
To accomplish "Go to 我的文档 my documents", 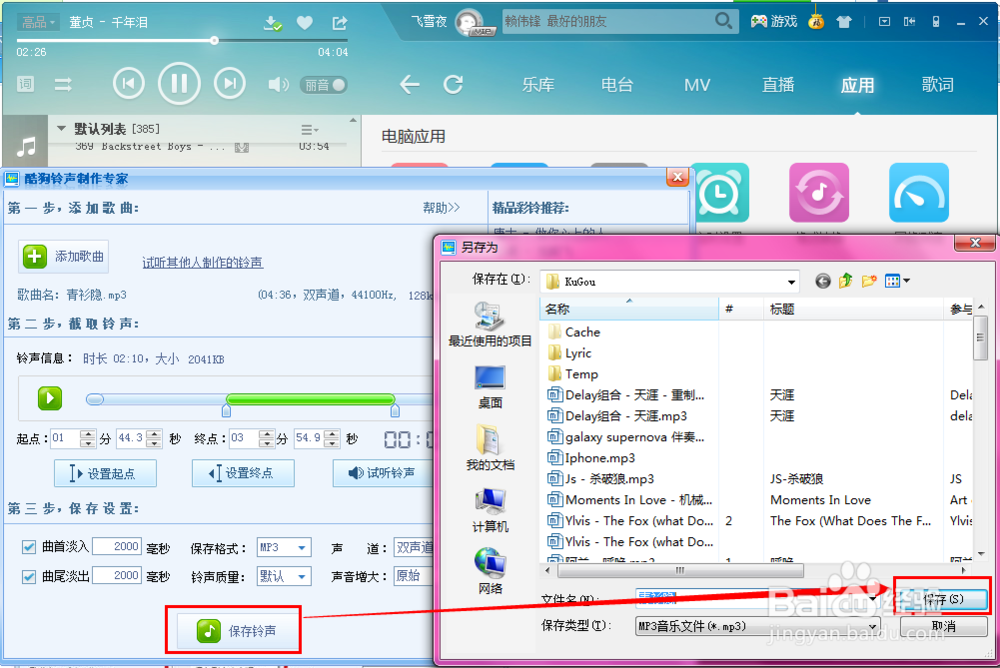I will [x=490, y=448].
